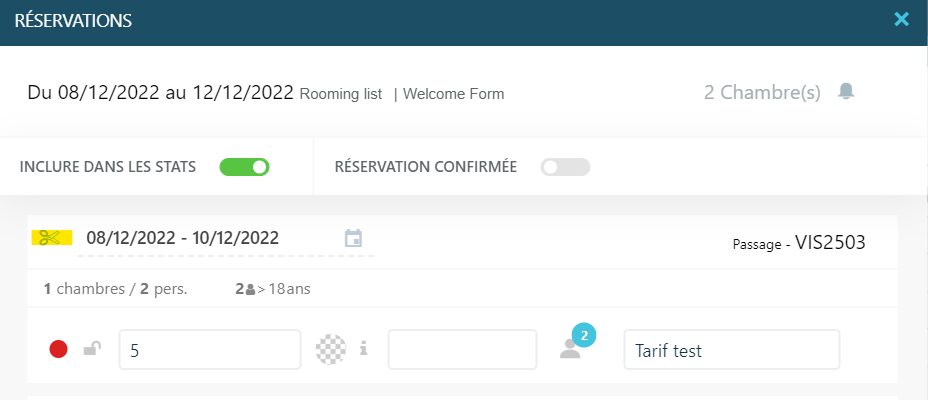928x400 pixels.
Task: Click the small info icon
Action: coord(364,349)
